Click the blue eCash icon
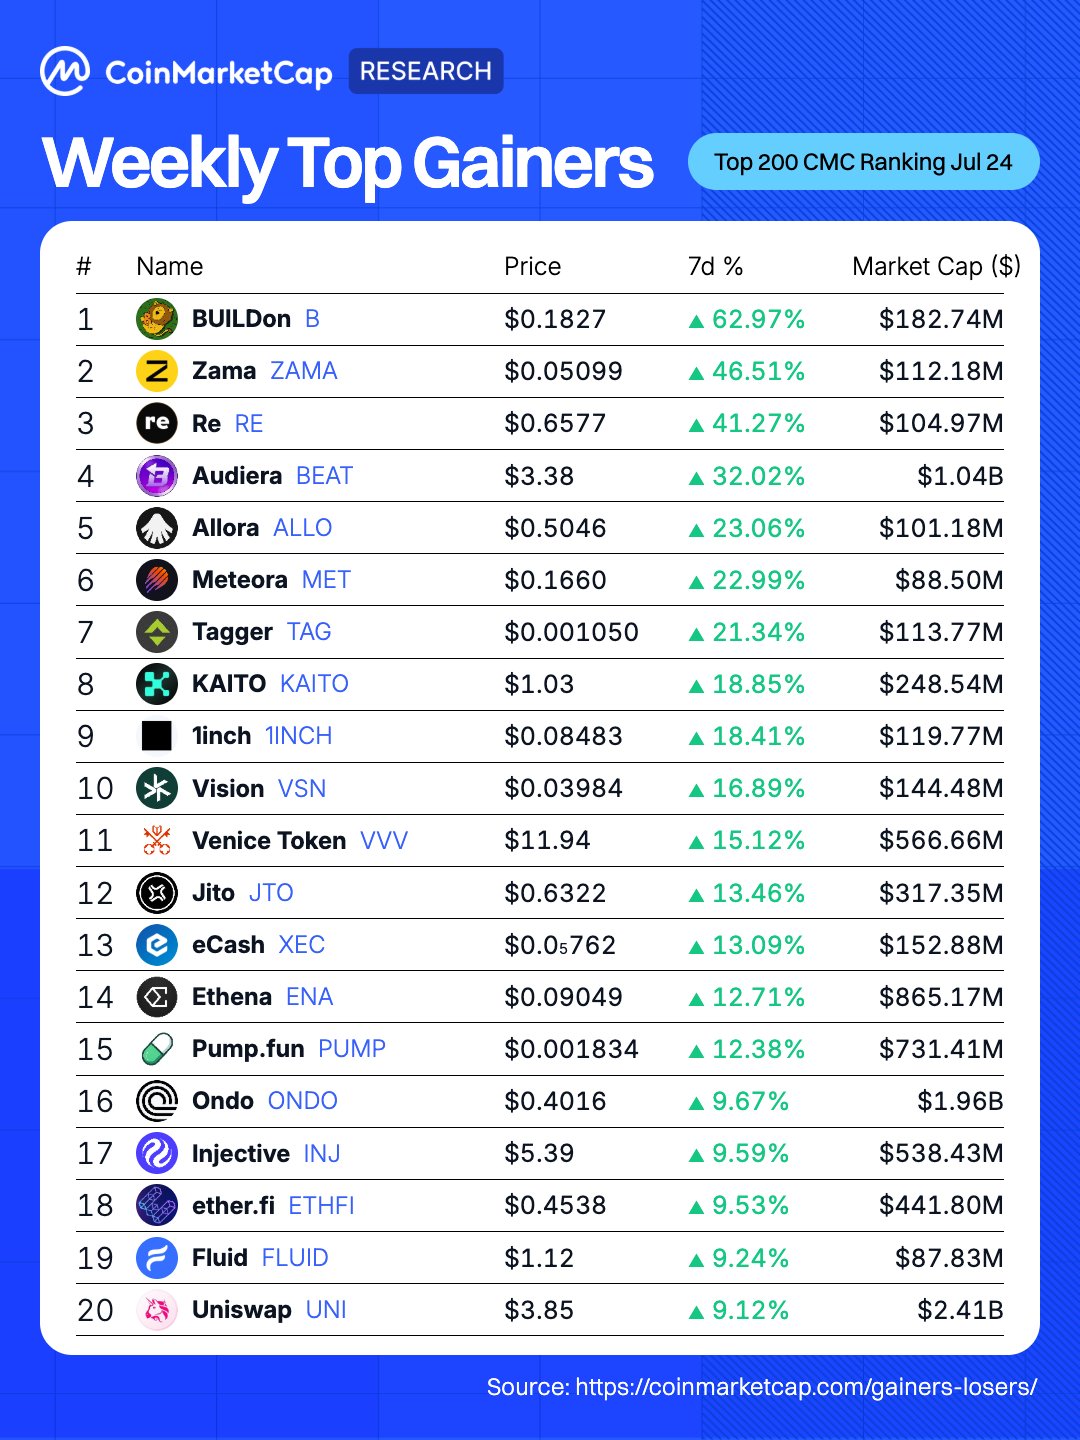 [x=157, y=945]
